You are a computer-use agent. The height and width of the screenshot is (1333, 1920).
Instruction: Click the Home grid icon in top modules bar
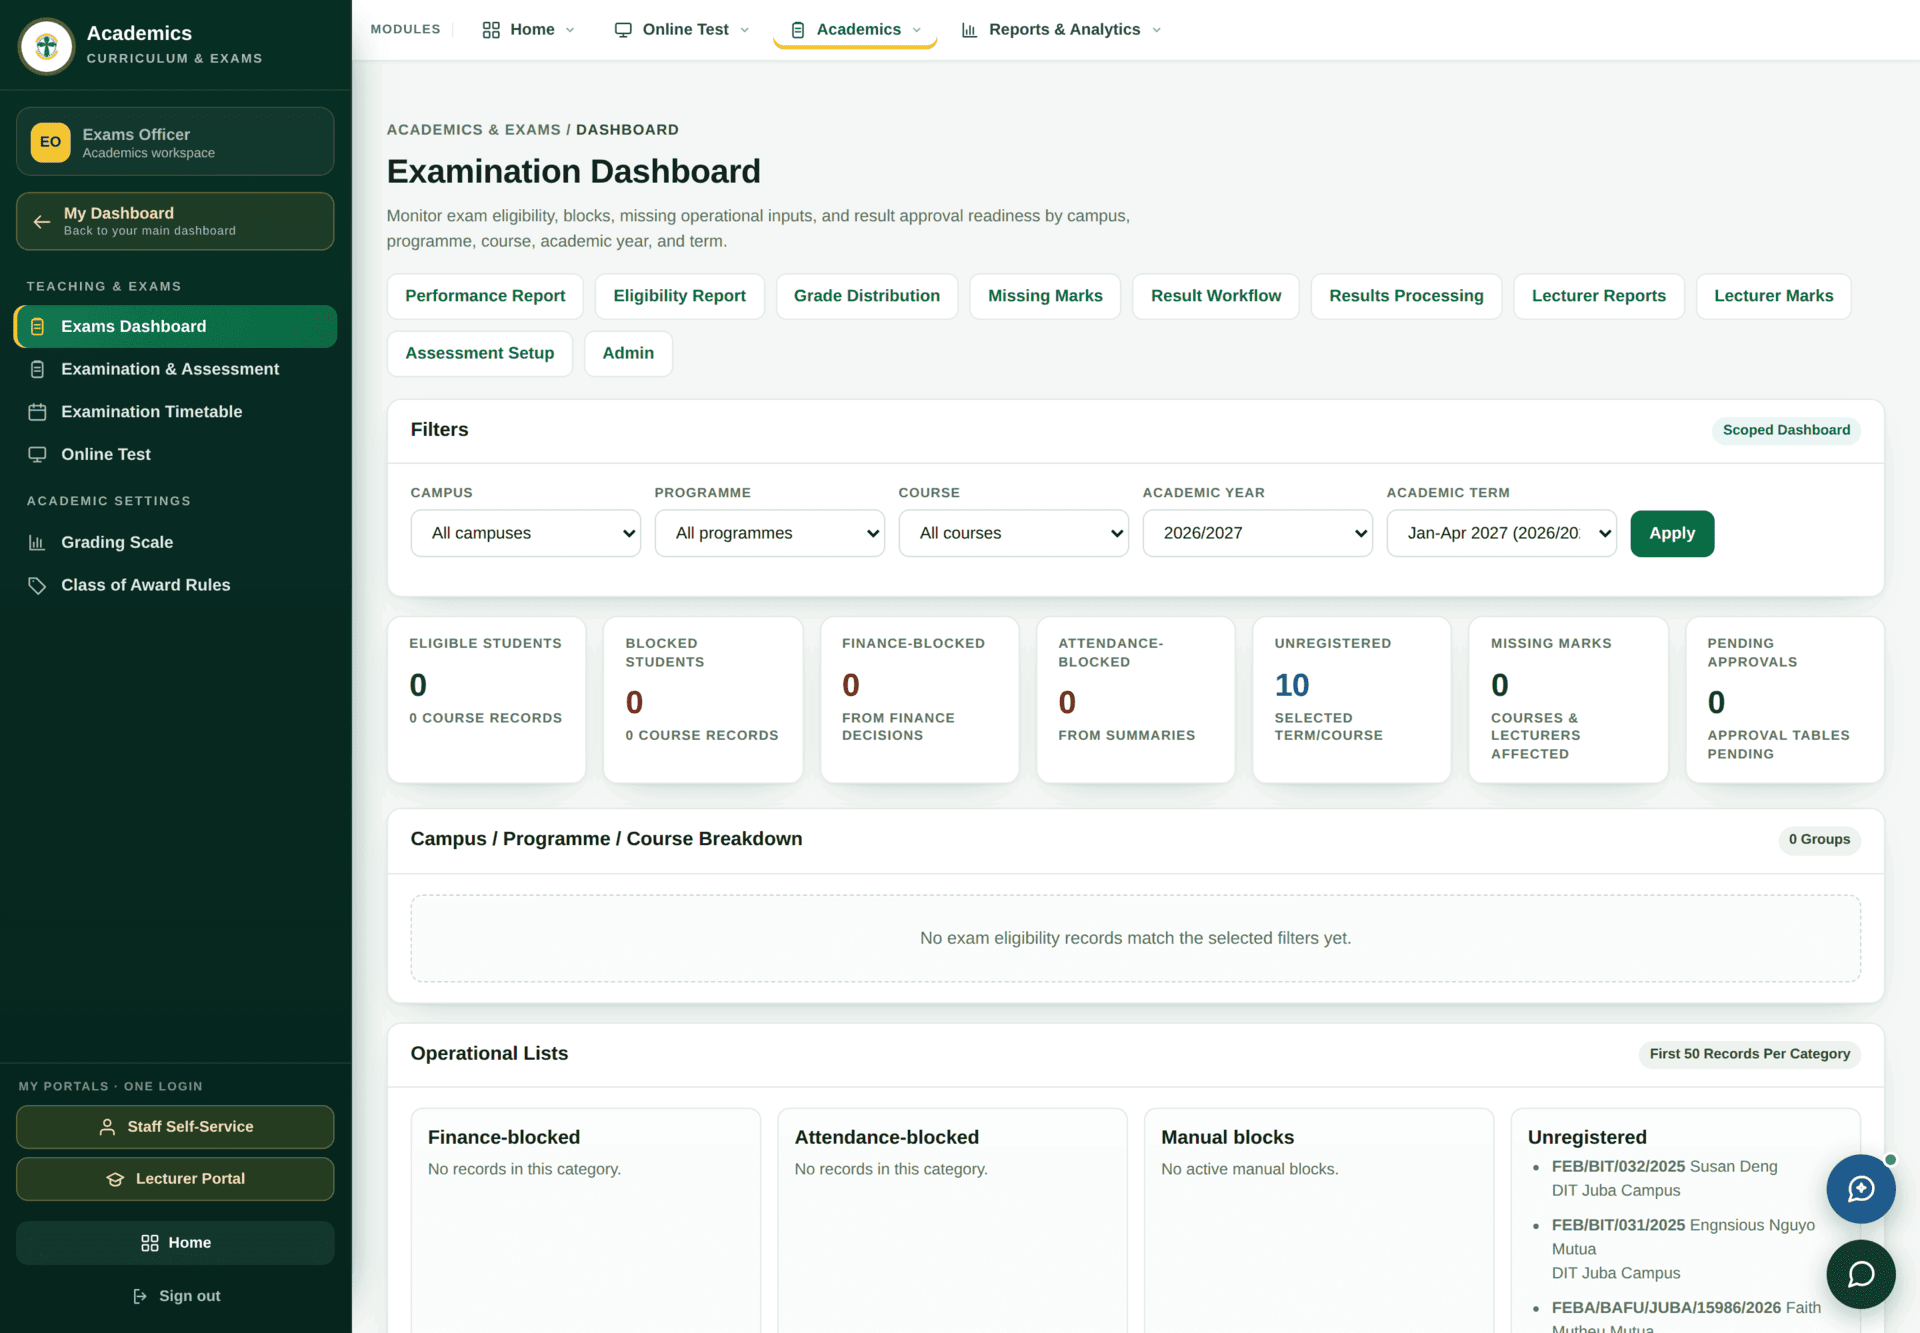[x=491, y=30]
